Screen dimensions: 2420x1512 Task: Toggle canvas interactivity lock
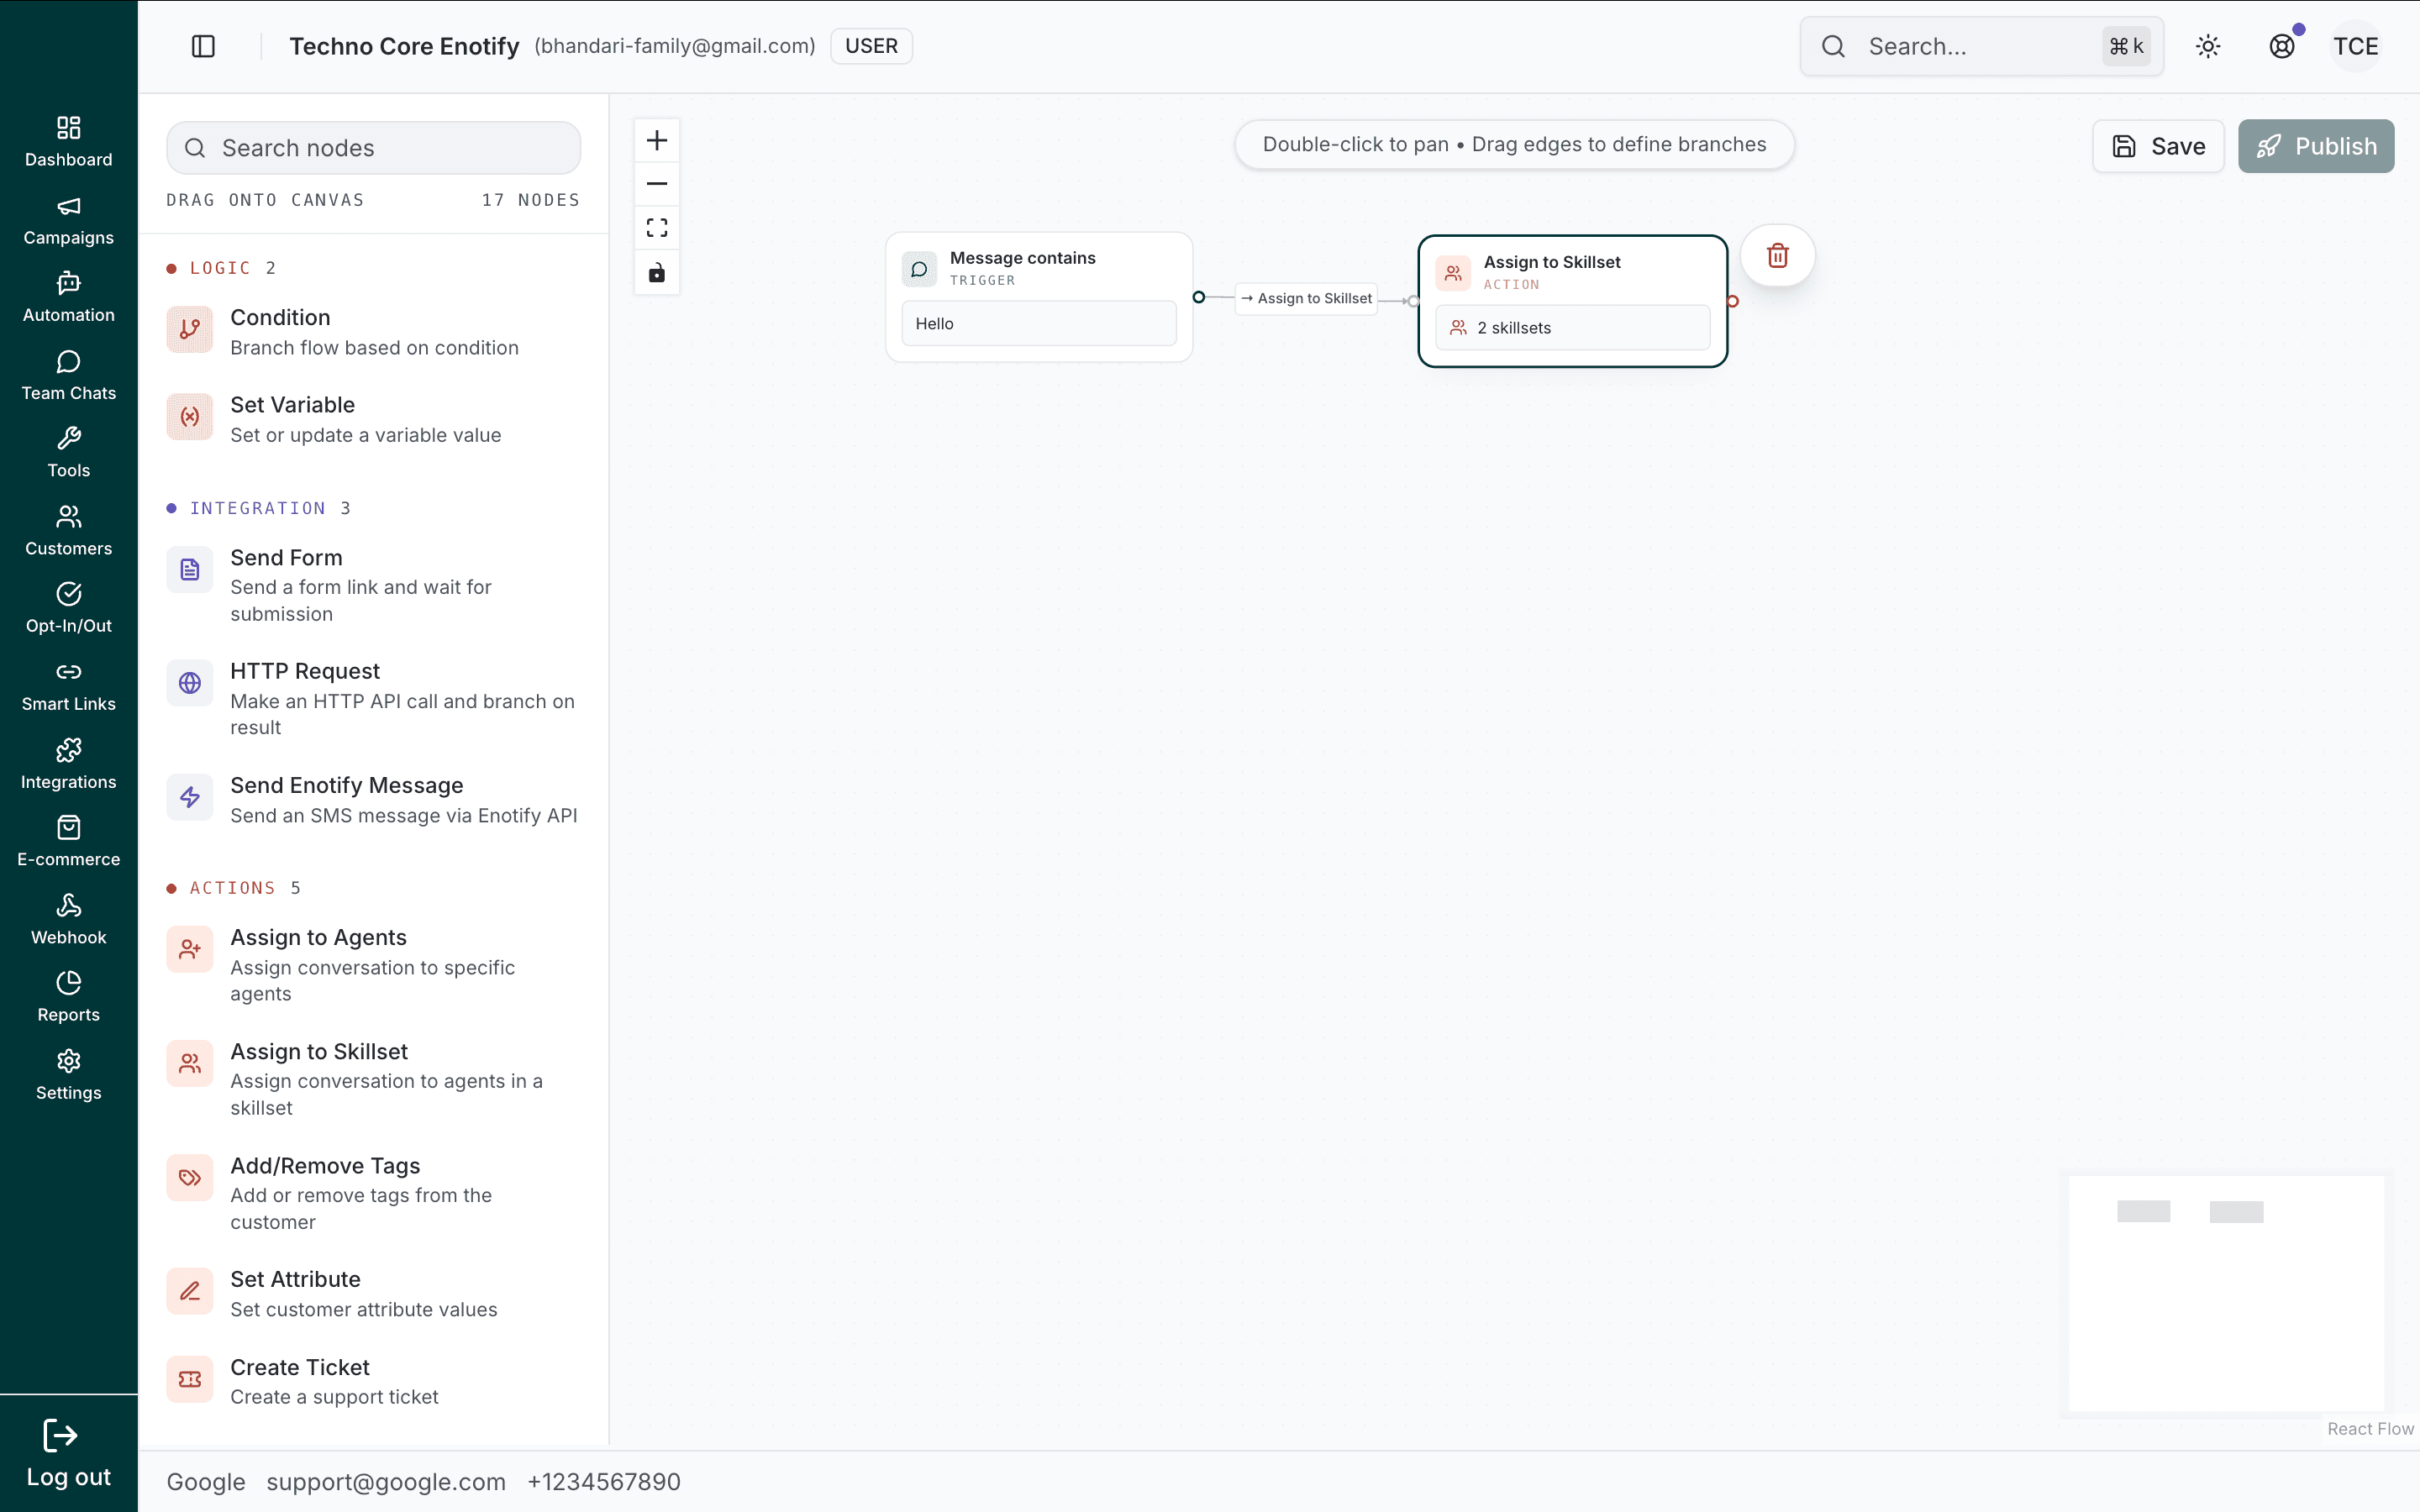(657, 272)
